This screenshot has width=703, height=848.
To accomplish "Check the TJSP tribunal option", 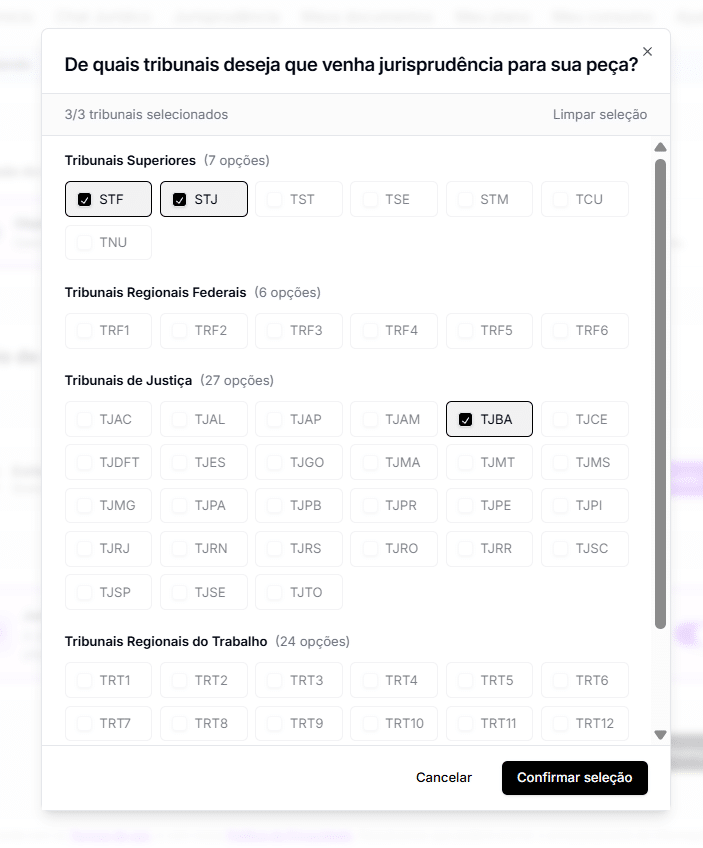I will click(85, 592).
